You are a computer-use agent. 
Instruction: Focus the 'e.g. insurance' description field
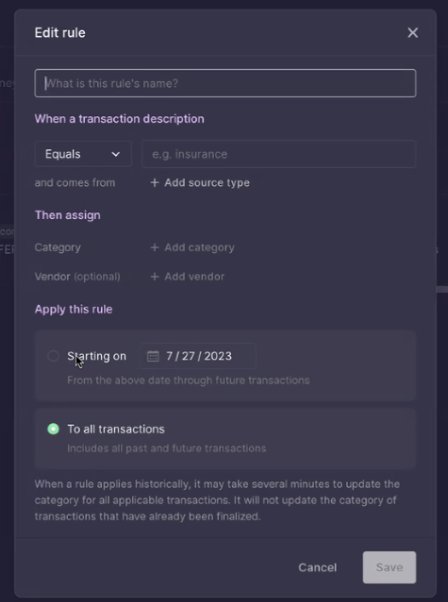click(x=279, y=154)
